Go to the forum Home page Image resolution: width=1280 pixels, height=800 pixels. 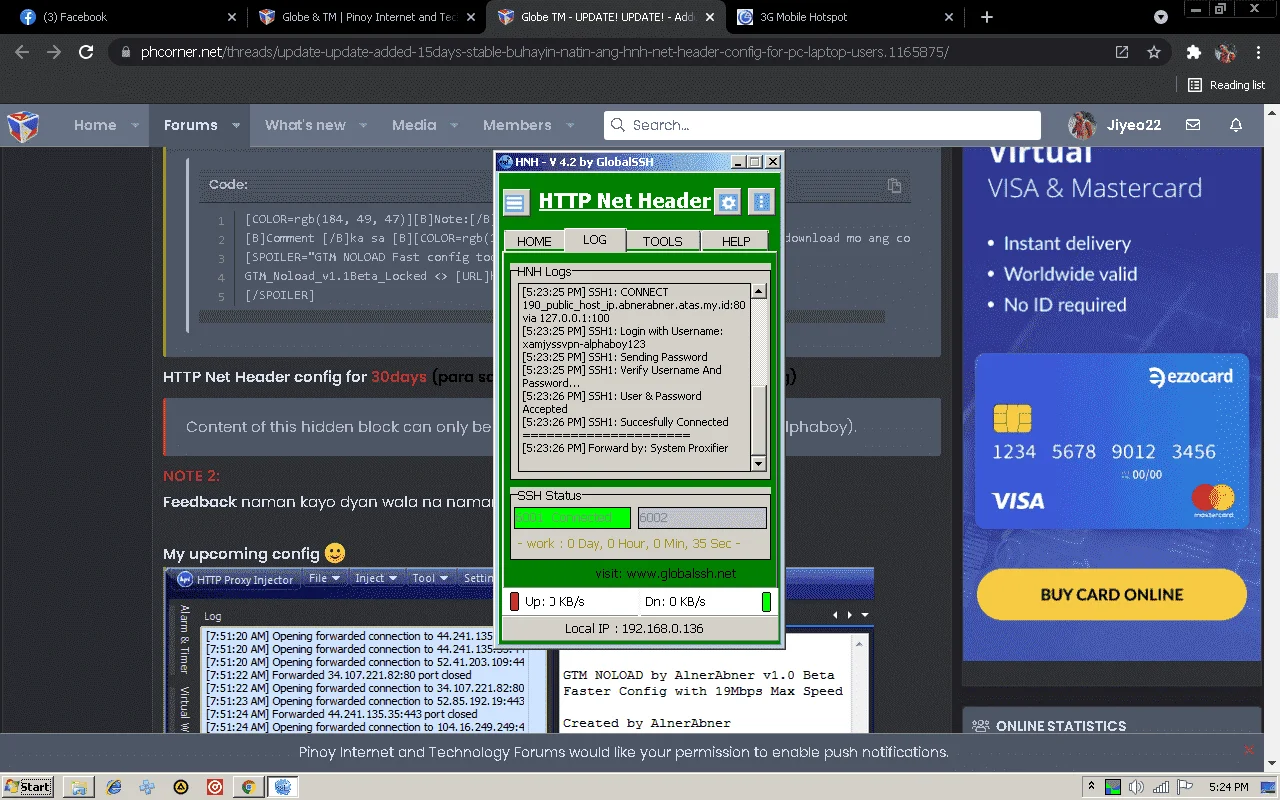pyautogui.click(x=95, y=125)
